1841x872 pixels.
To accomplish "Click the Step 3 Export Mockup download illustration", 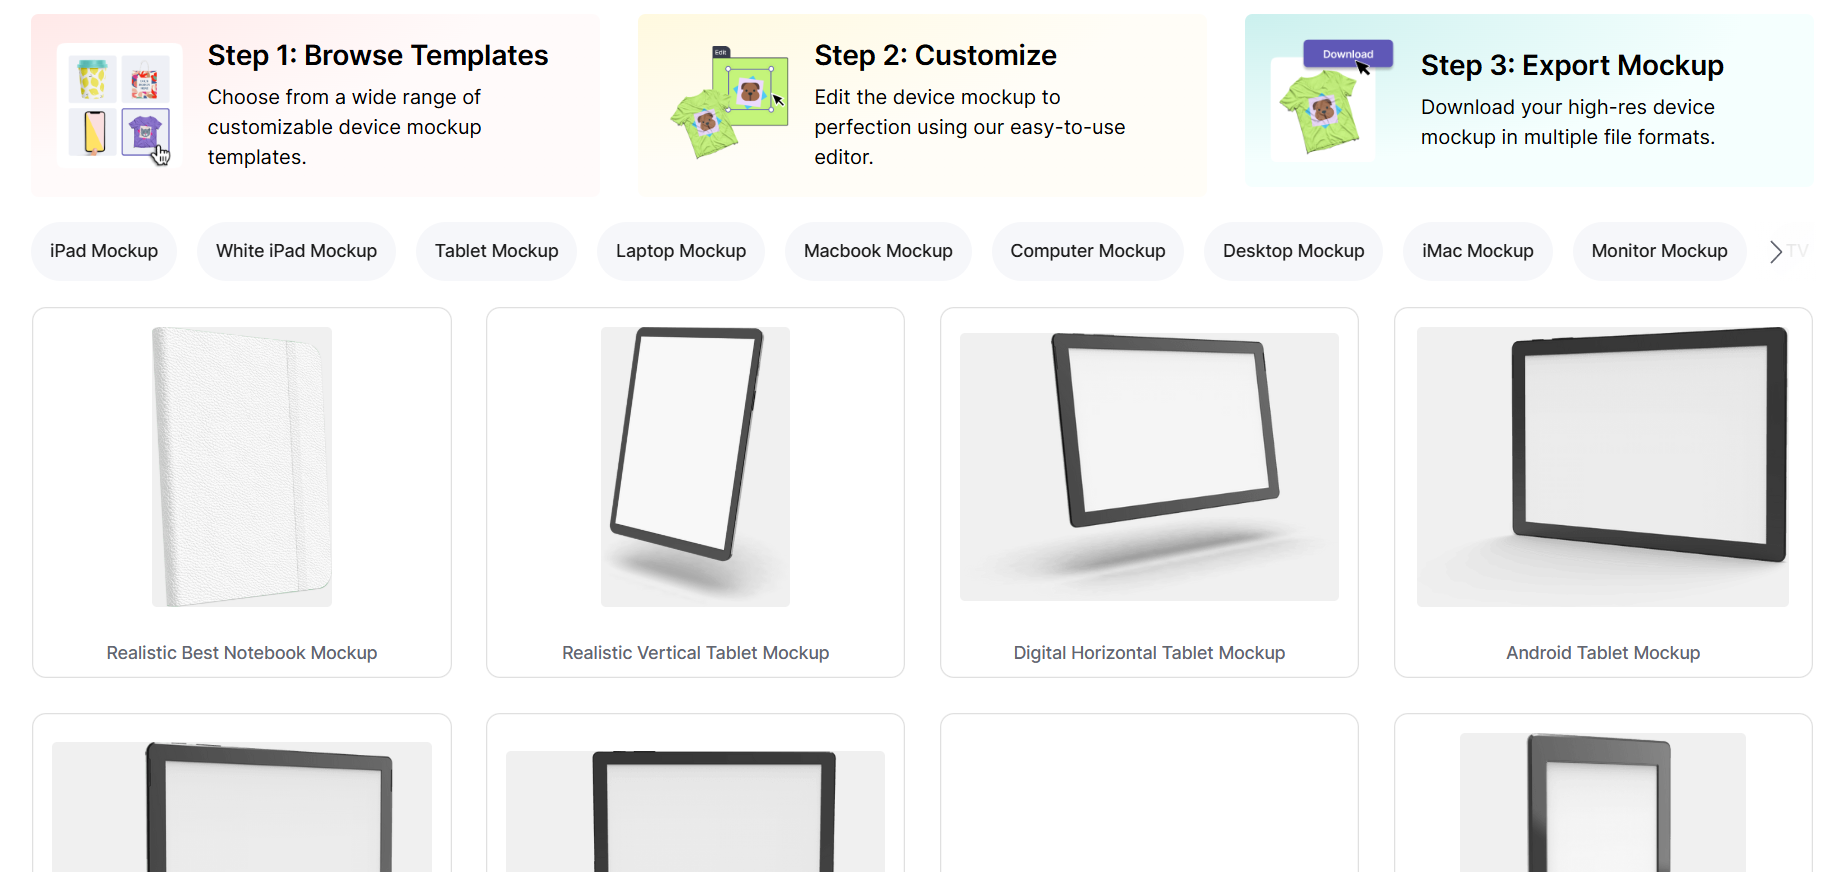I will click(x=1332, y=100).
